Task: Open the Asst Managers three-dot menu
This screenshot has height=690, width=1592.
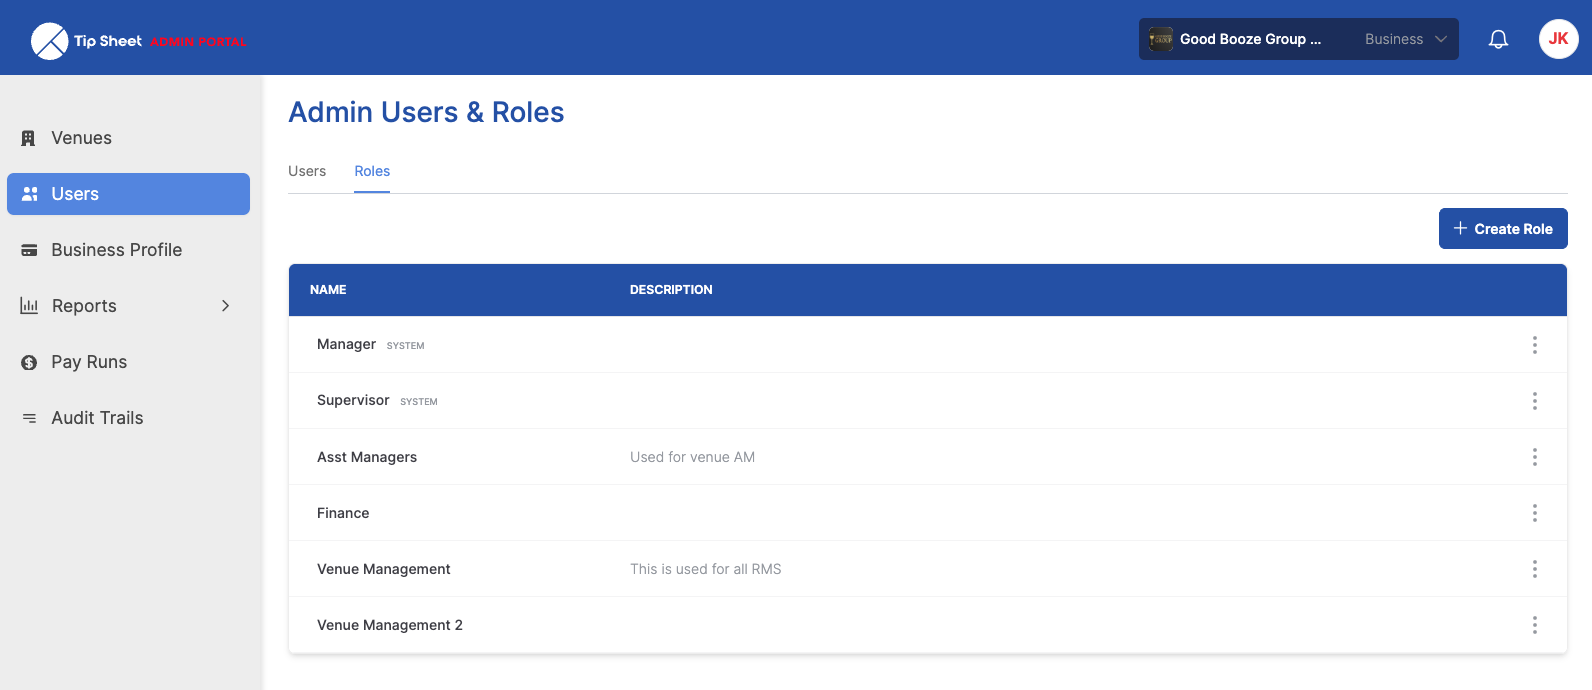Action: point(1534,457)
